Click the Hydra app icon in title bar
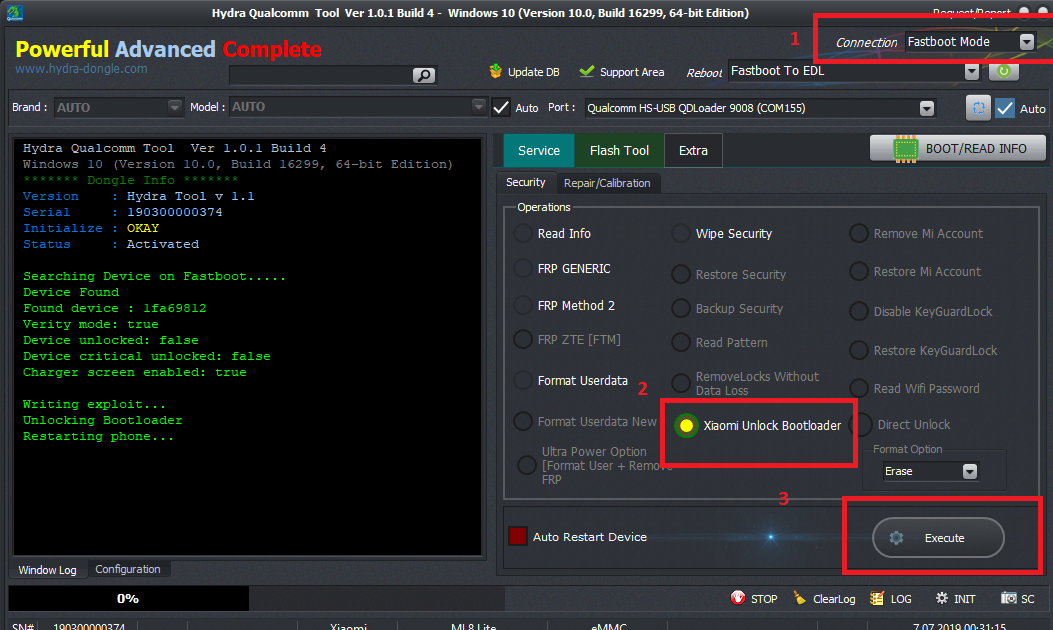The width and height of the screenshot is (1053, 630). pos(15,12)
